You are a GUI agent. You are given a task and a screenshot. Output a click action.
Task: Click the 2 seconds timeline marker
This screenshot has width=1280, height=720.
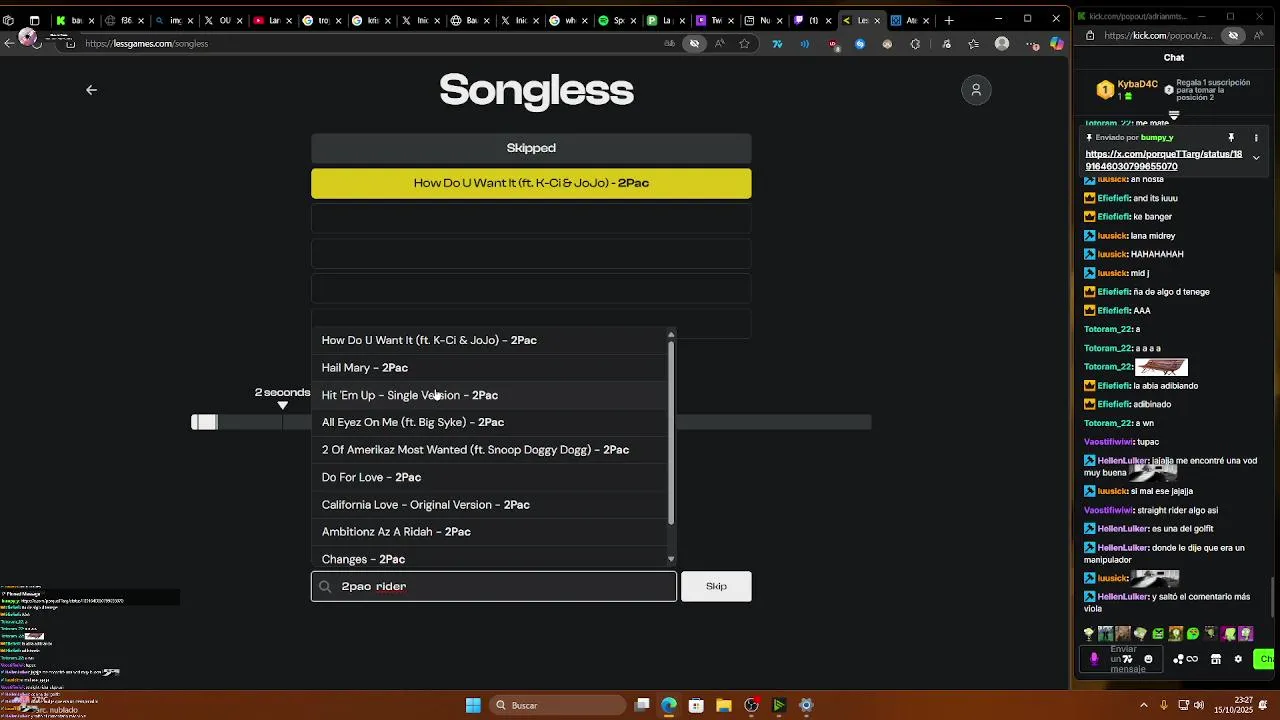(x=283, y=398)
